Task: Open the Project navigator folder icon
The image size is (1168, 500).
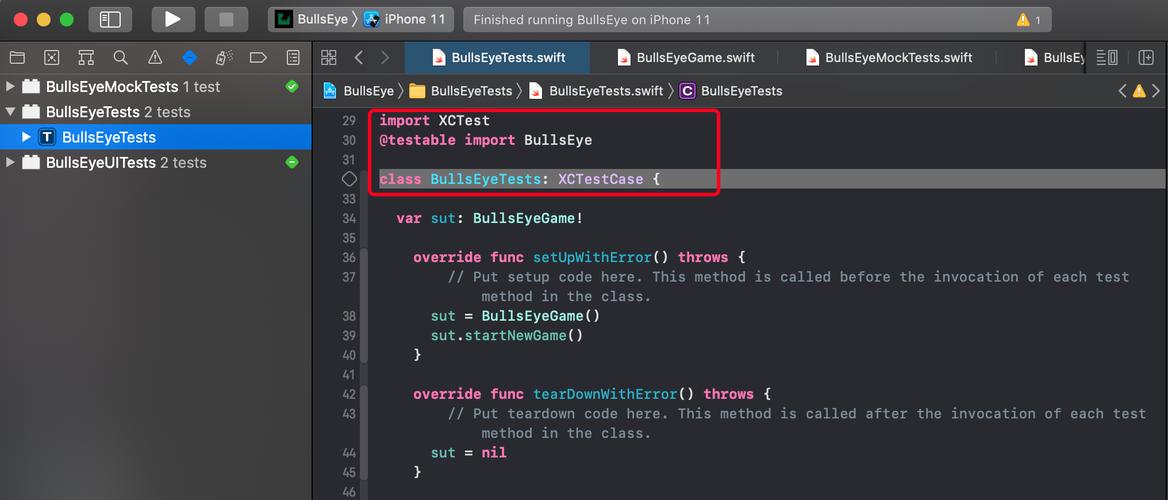Action: 16,57
